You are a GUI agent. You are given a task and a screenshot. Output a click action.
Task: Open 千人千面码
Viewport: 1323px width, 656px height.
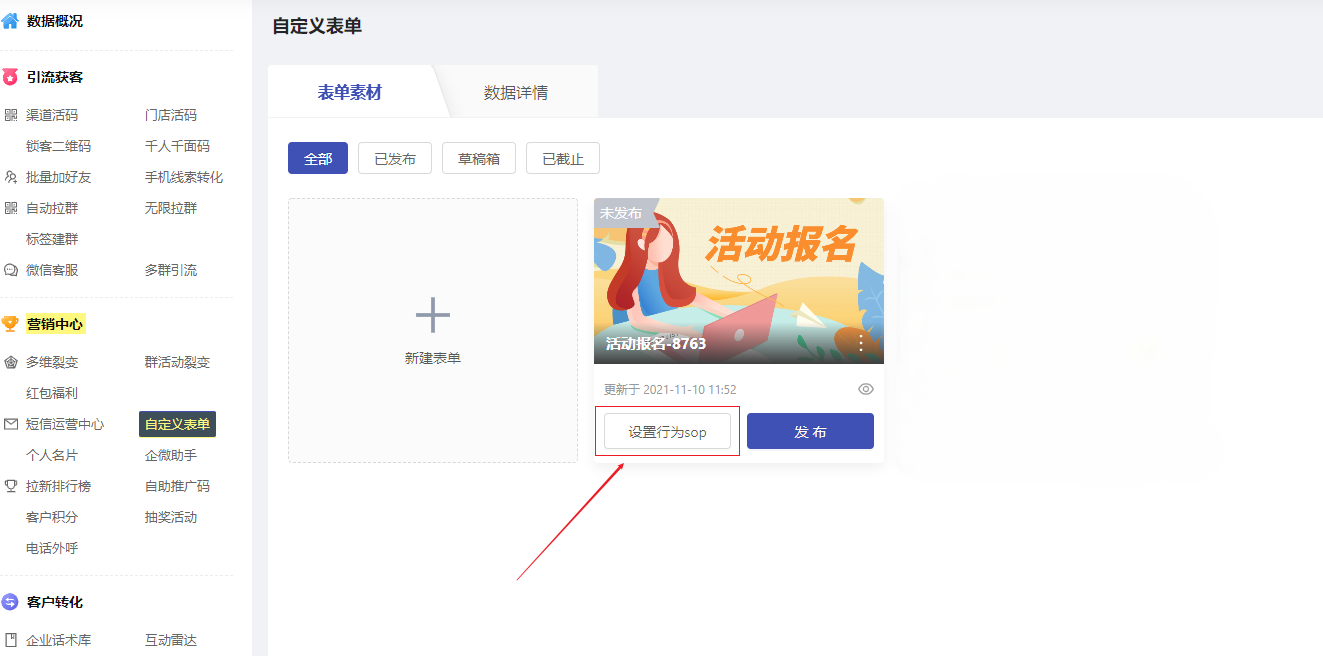[x=177, y=146]
